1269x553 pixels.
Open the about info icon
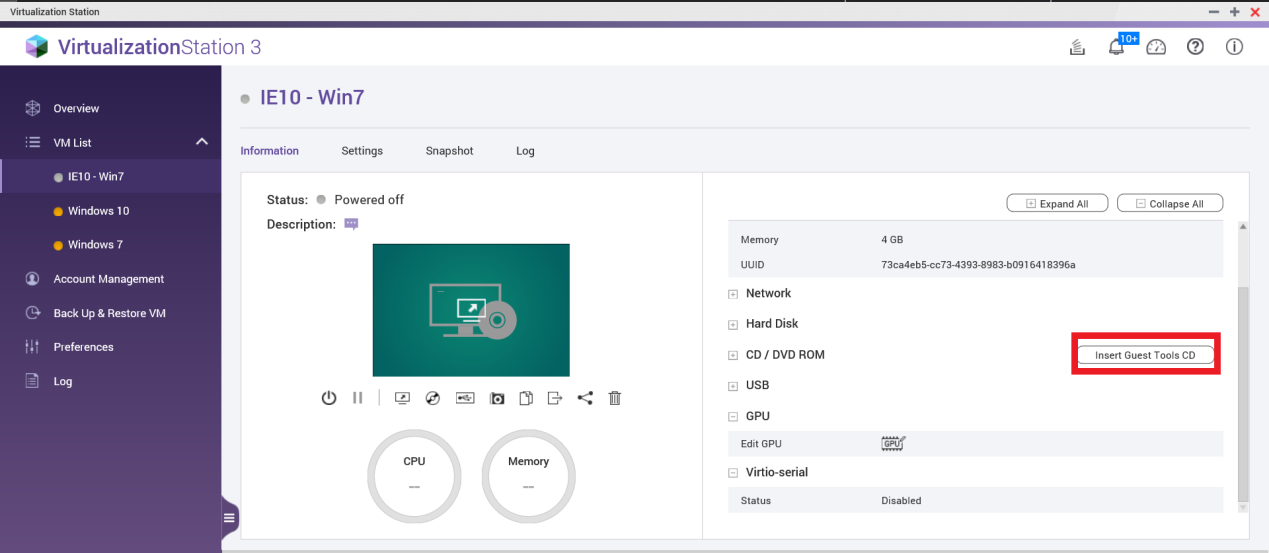pos(1234,47)
